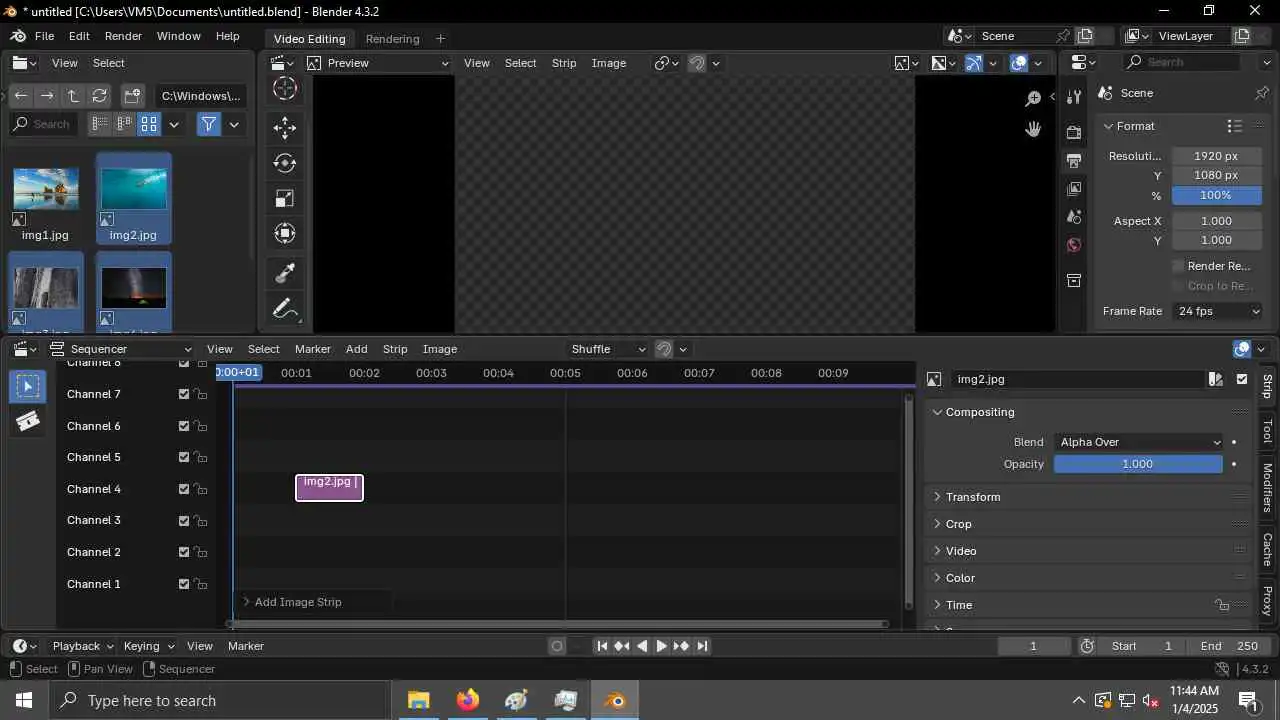Switch file browser to thumbnail view
The height and width of the screenshot is (720, 1280).
pyautogui.click(x=149, y=124)
